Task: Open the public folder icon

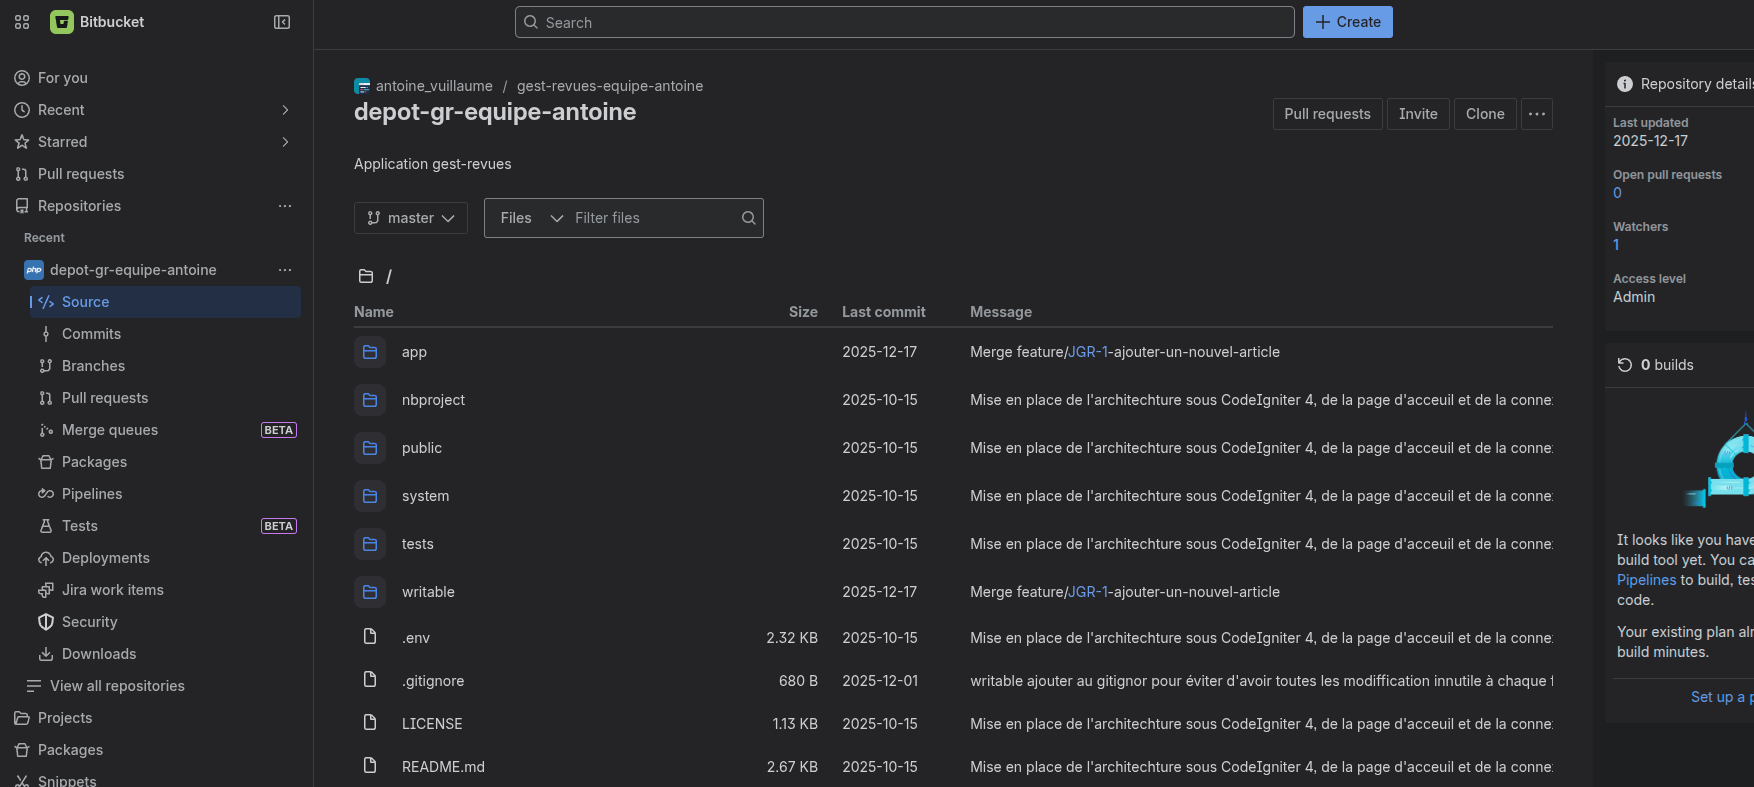Action: coord(370,448)
